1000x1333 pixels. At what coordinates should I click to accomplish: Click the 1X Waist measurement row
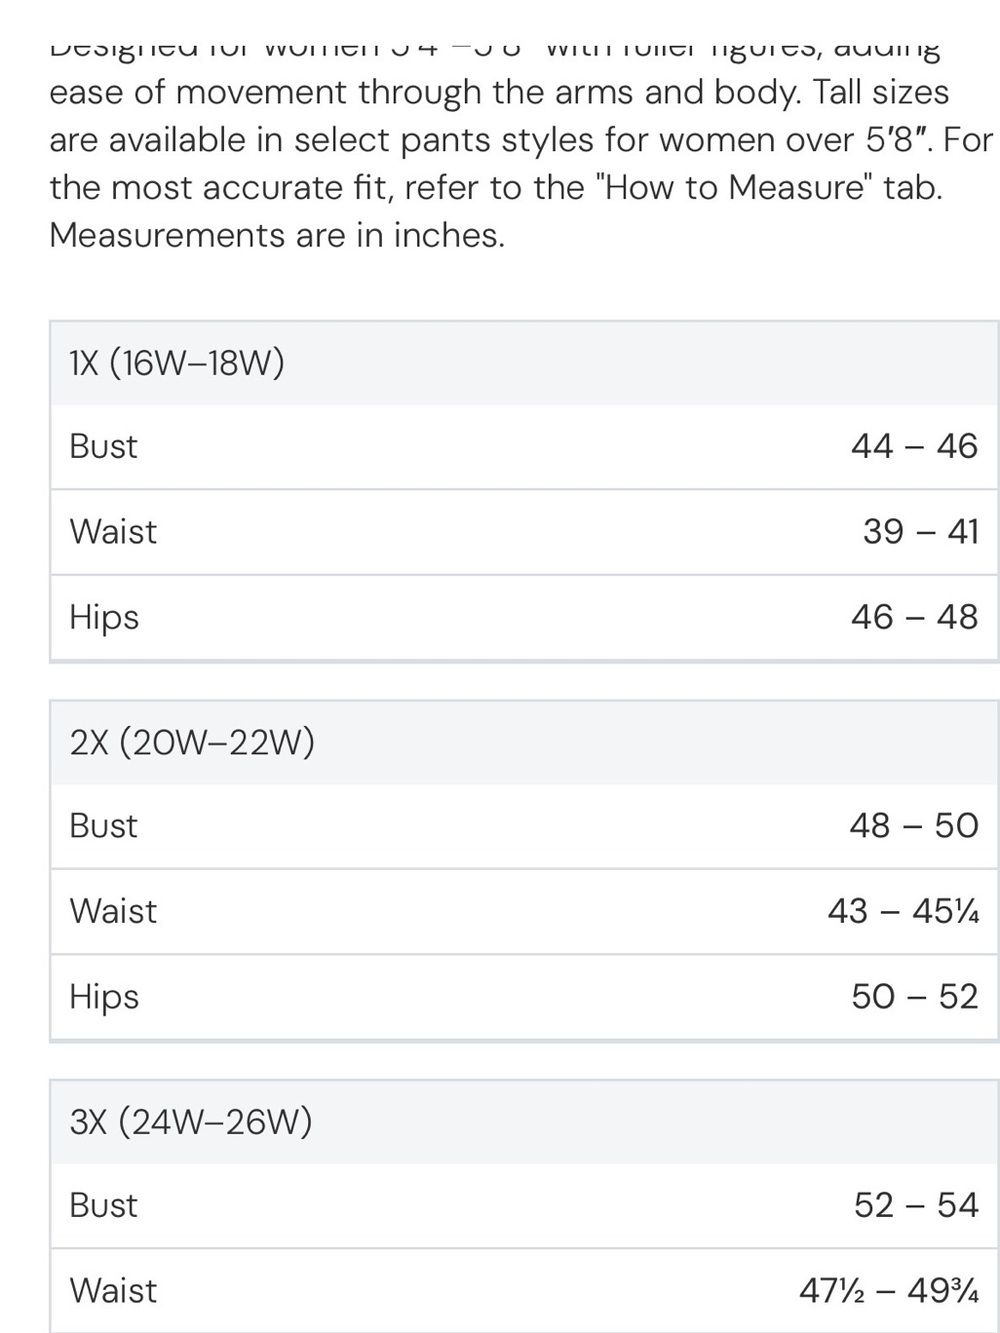point(525,532)
